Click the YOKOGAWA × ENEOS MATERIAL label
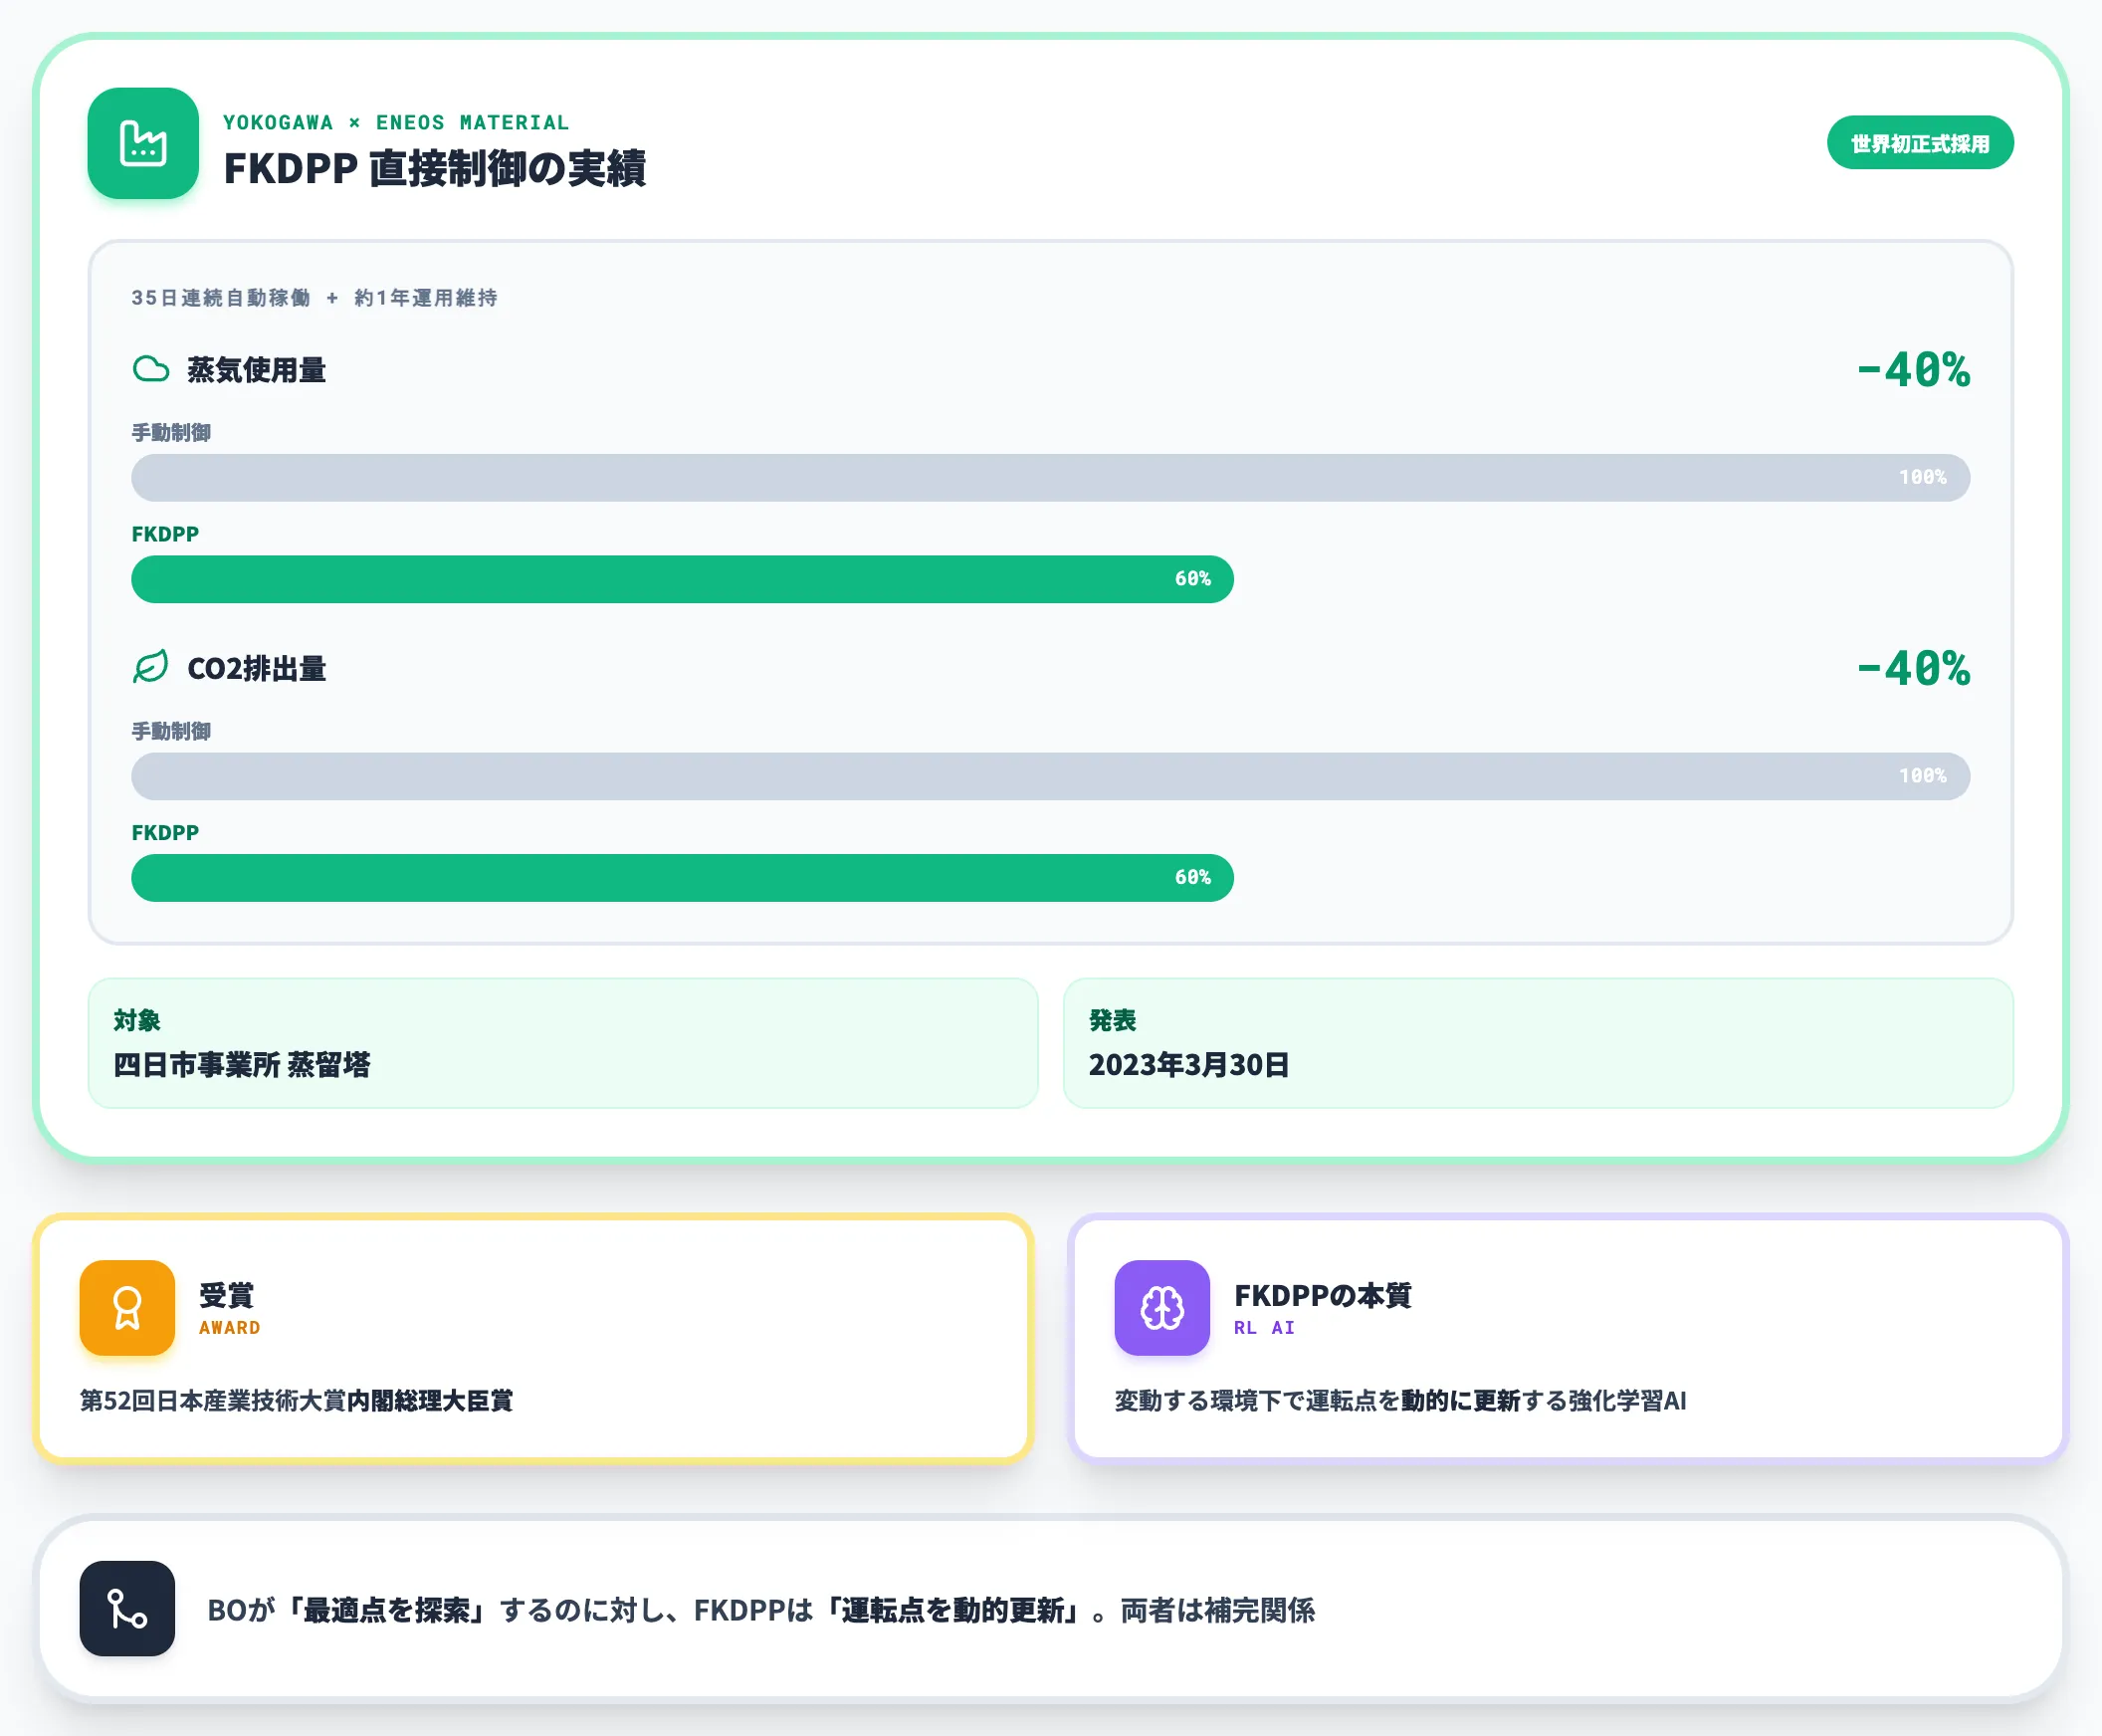Image resolution: width=2102 pixels, height=1736 pixels. coord(396,122)
